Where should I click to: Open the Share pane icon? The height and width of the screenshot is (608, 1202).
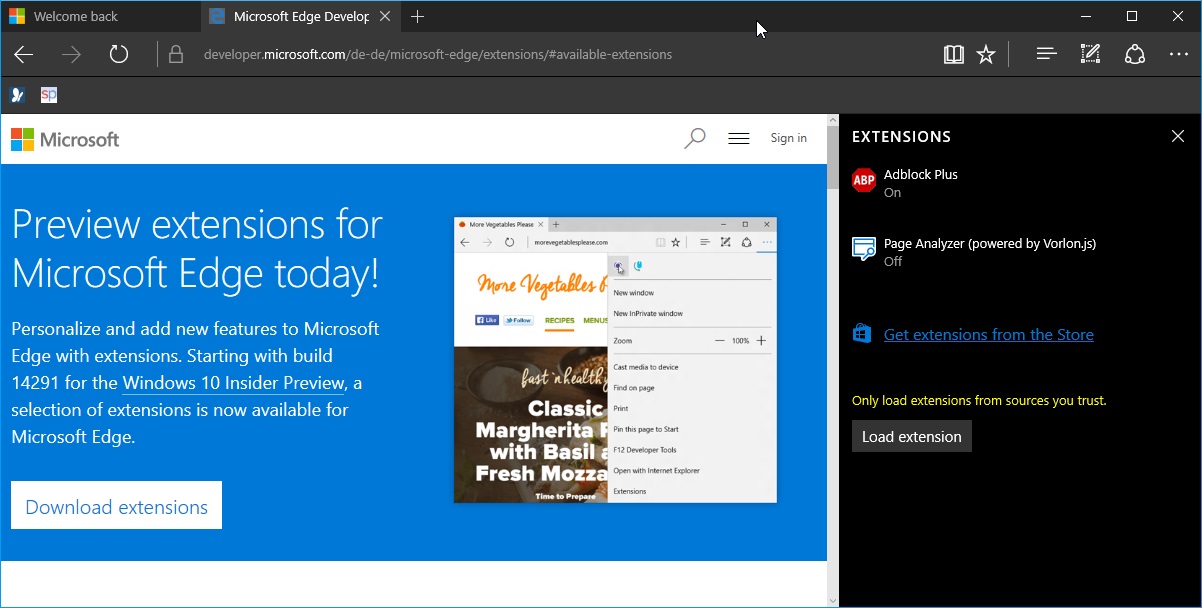tap(1134, 54)
